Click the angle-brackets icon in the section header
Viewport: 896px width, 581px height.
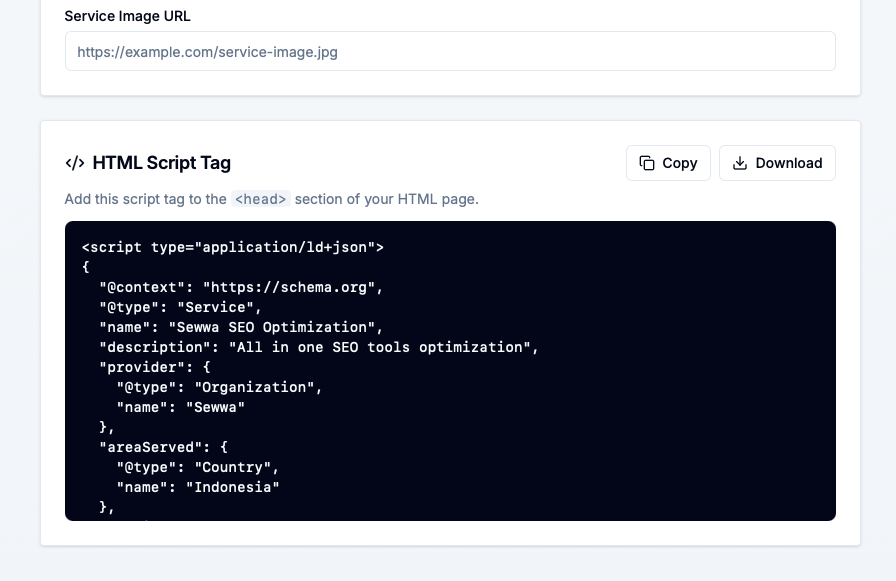coord(76,163)
